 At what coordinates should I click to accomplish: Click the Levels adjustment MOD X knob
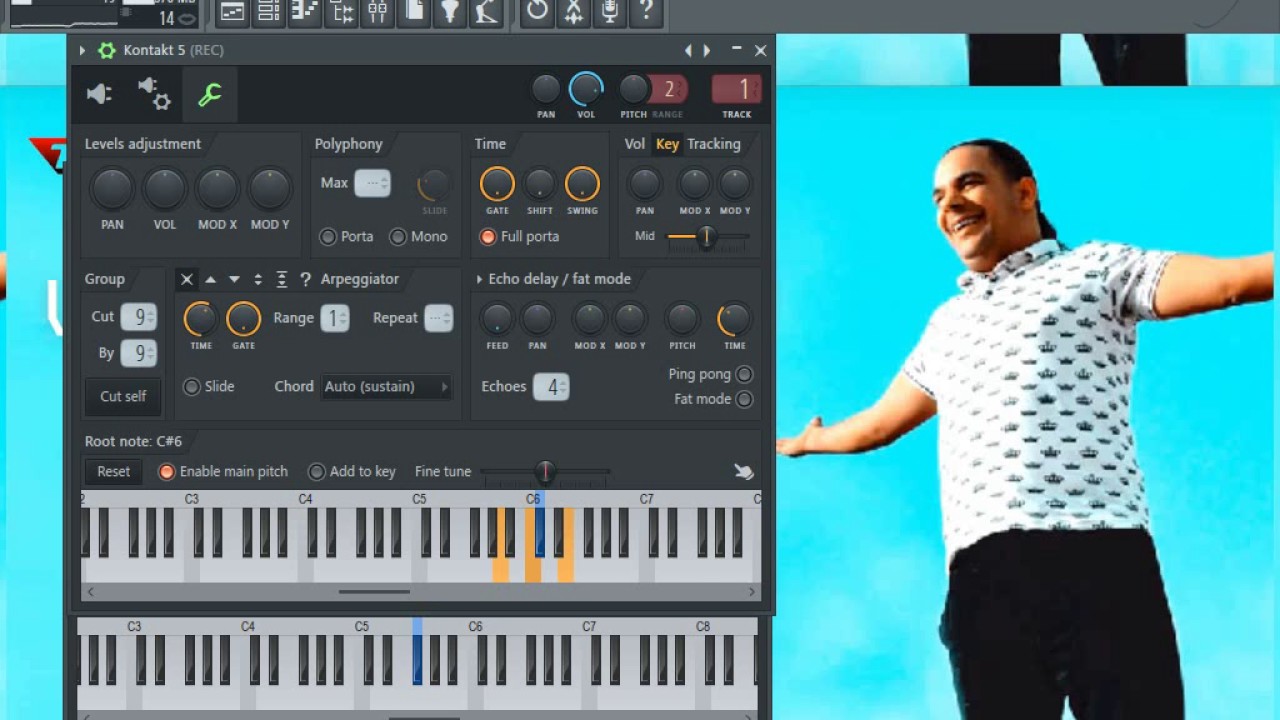click(x=217, y=188)
